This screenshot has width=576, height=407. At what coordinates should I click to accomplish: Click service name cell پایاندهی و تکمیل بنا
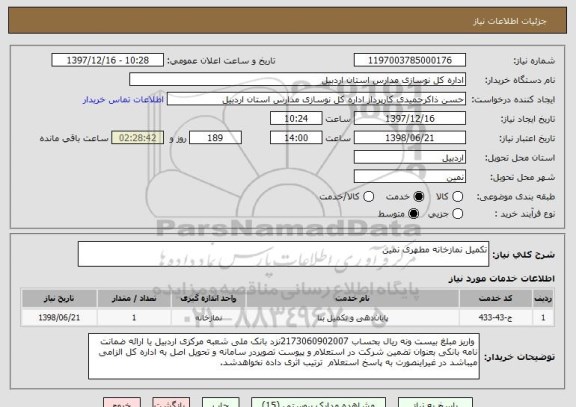353,317
